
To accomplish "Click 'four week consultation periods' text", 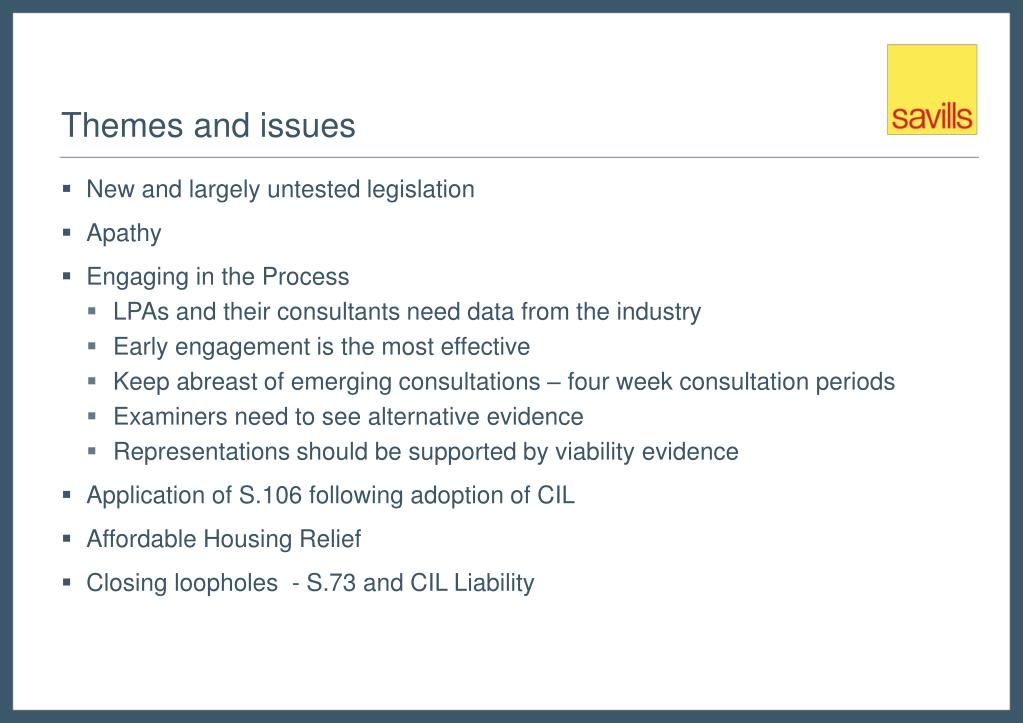I will (731, 382).
